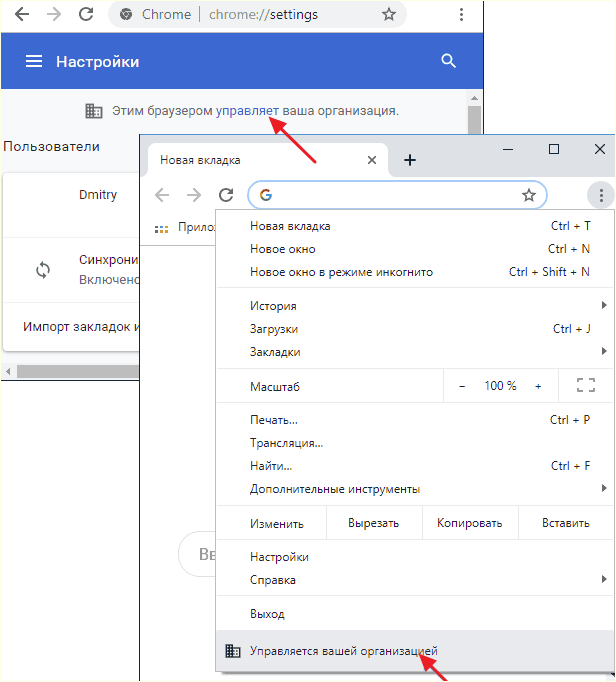
Task: Open the three-dot menu in the settings window
Action: tap(462, 14)
